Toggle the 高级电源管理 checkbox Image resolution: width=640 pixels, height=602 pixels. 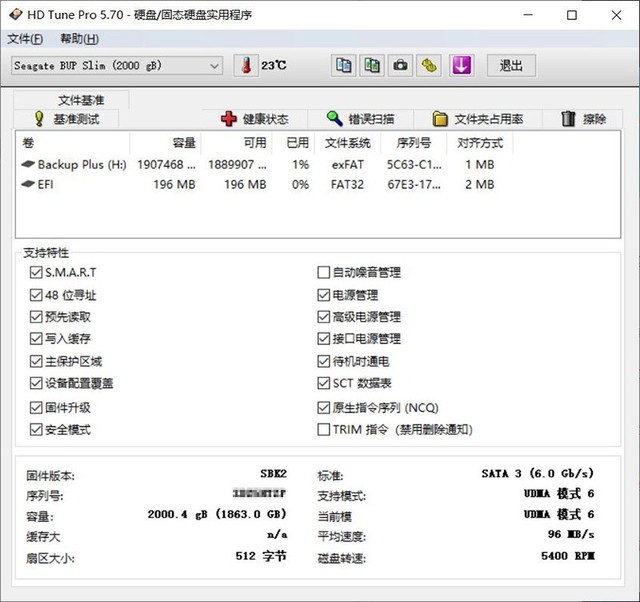click(324, 317)
